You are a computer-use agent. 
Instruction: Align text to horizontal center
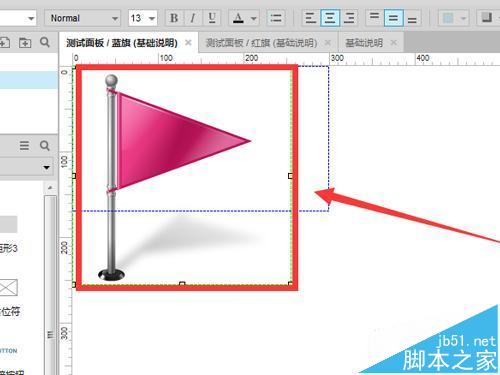pyautogui.click(x=330, y=18)
